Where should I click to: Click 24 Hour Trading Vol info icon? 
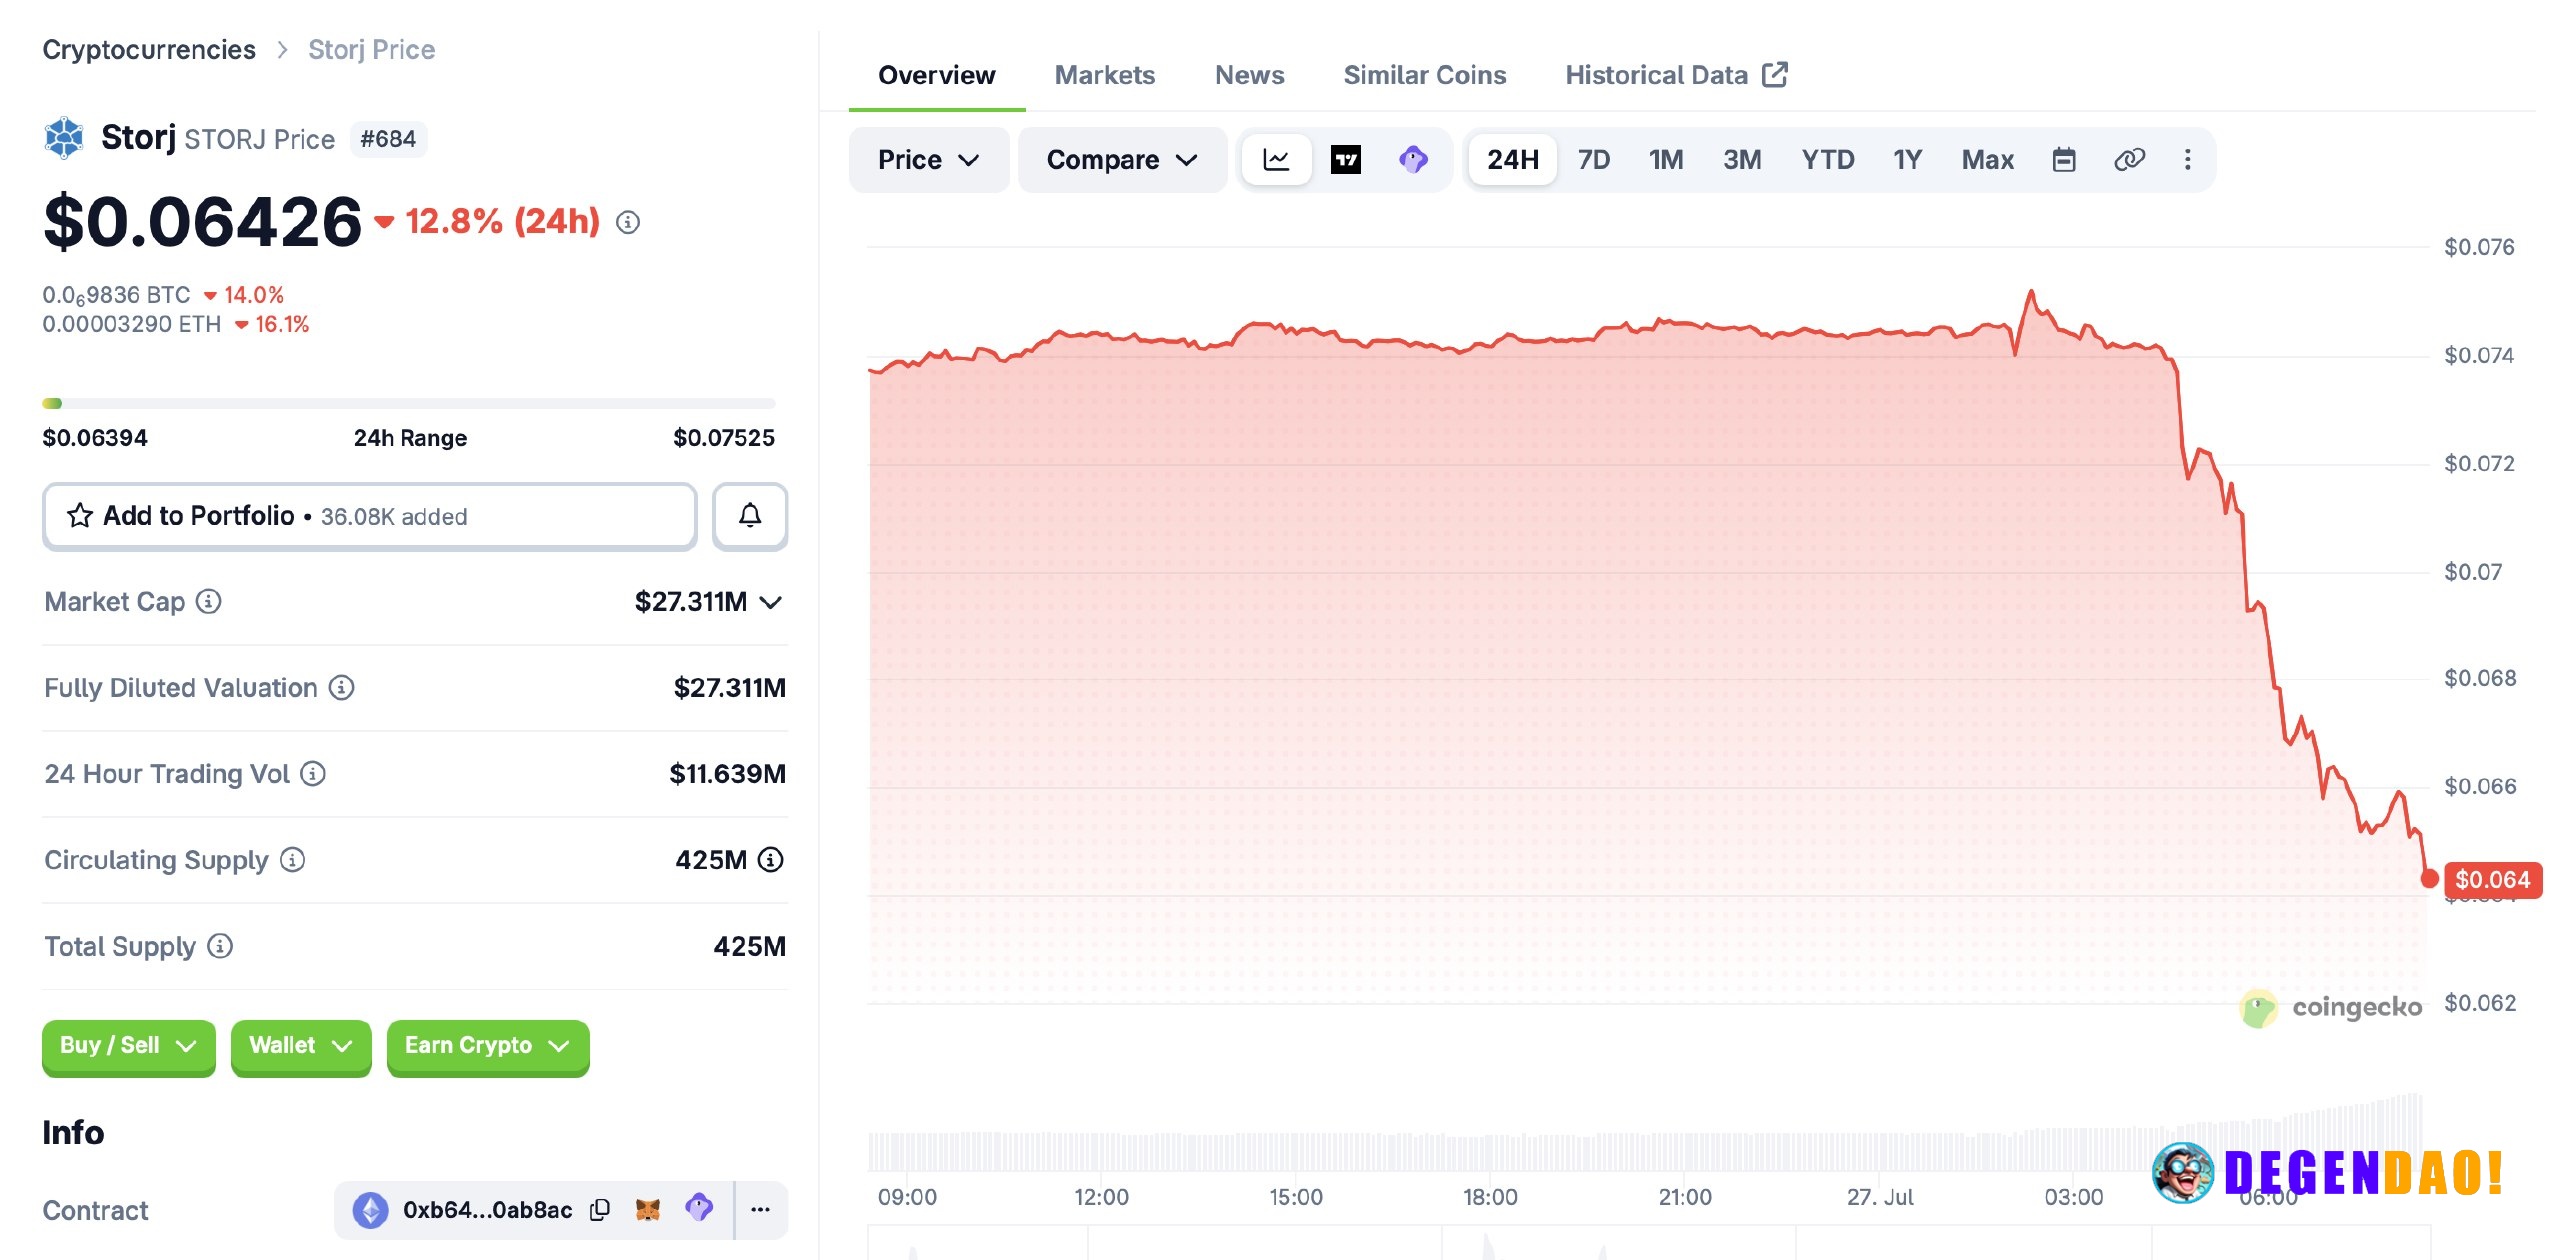pos(313,774)
